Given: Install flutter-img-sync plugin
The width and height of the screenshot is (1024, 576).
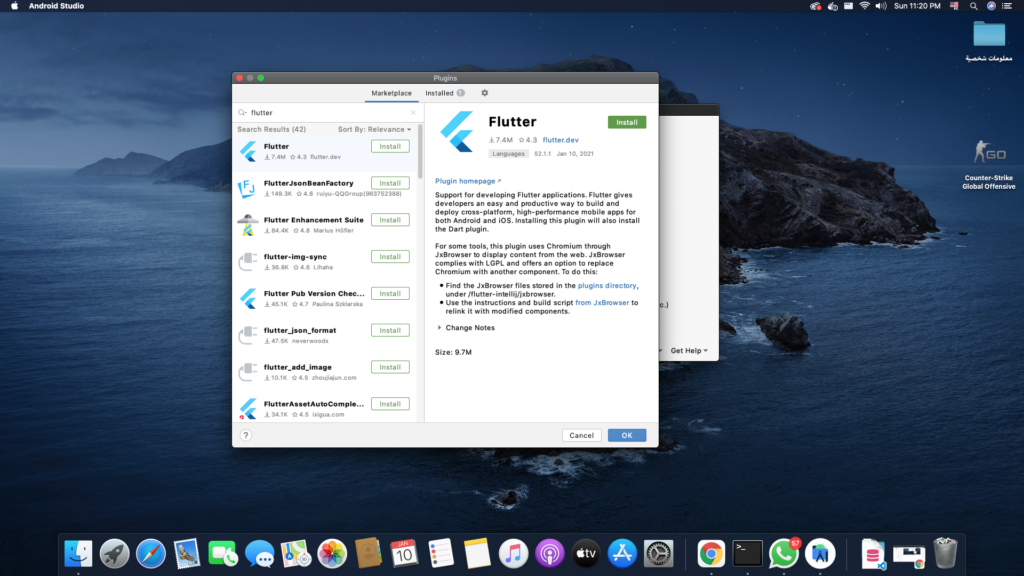Looking at the screenshot, I should point(390,257).
